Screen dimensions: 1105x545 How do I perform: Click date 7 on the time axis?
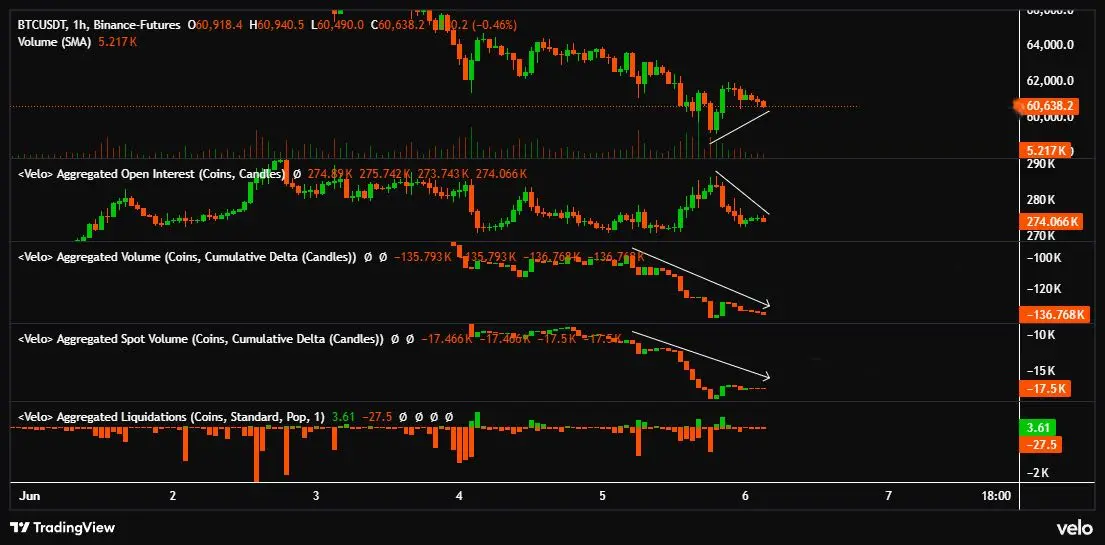pyautogui.click(x=888, y=496)
